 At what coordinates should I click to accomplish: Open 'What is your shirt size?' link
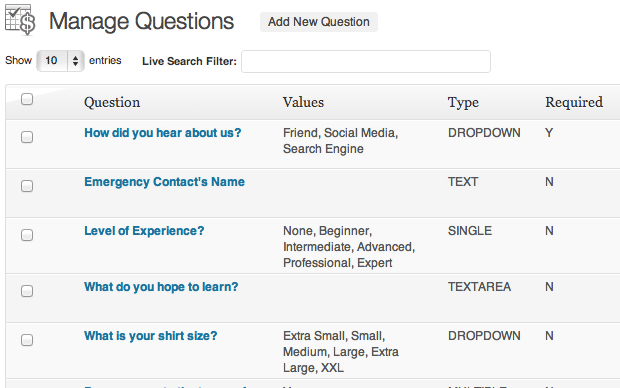coord(151,336)
